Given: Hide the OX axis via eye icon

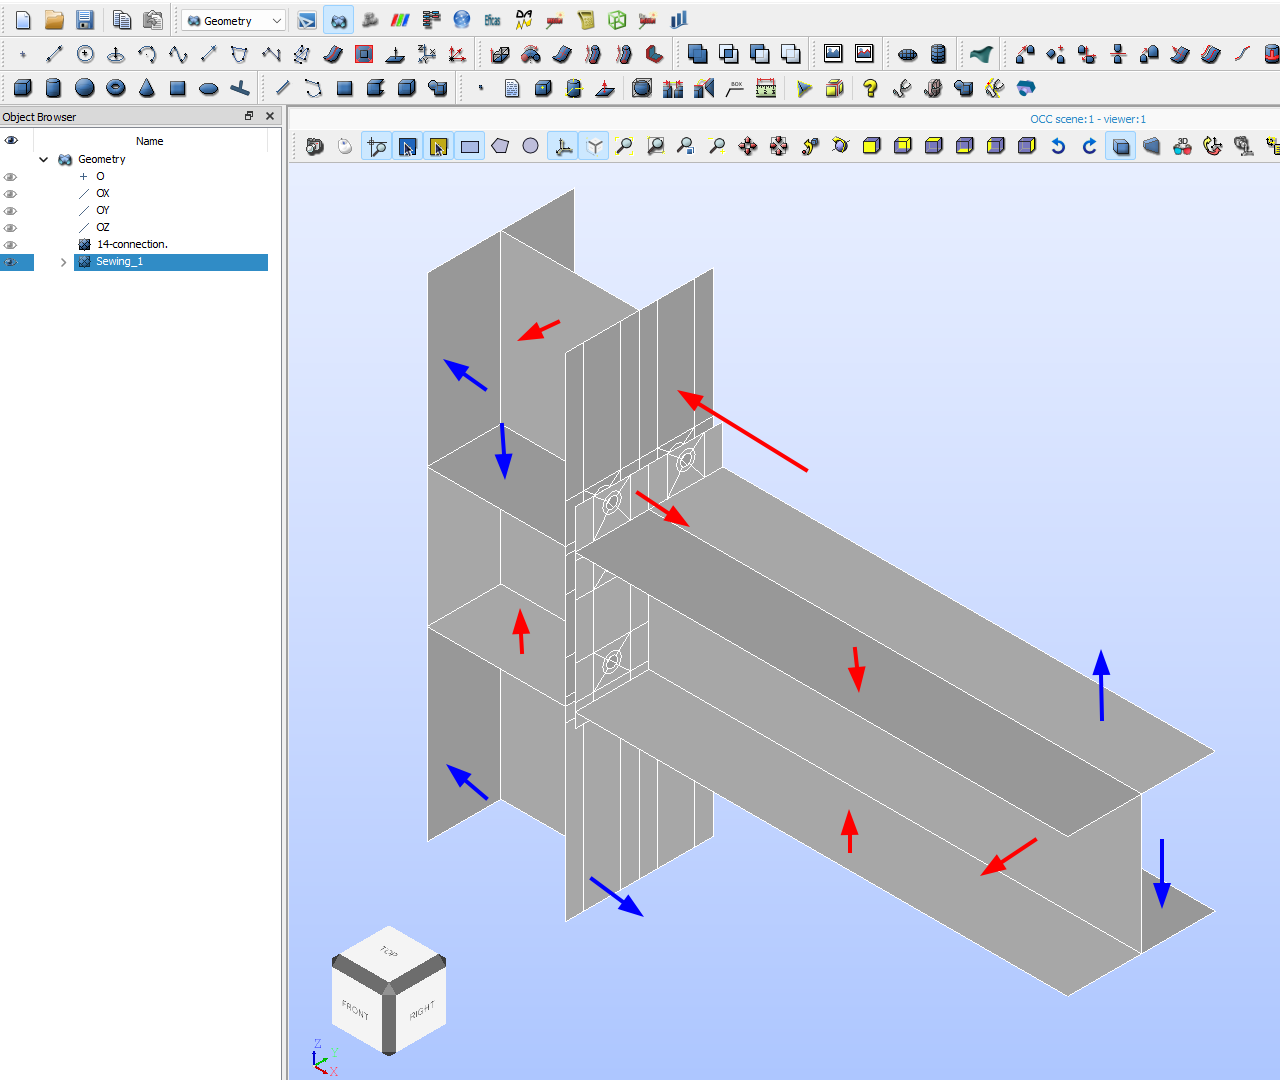Looking at the screenshot, I should [x=11, y=194].
